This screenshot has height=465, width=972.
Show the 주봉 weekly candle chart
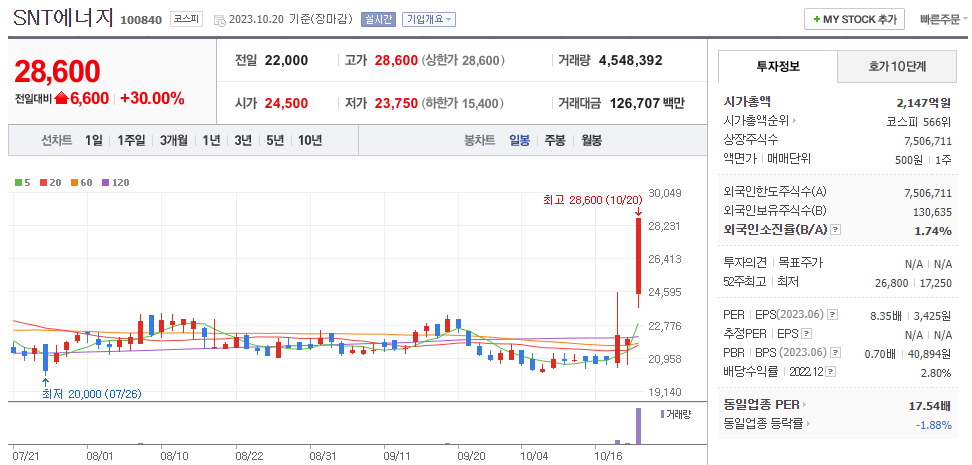click(555, 140)
